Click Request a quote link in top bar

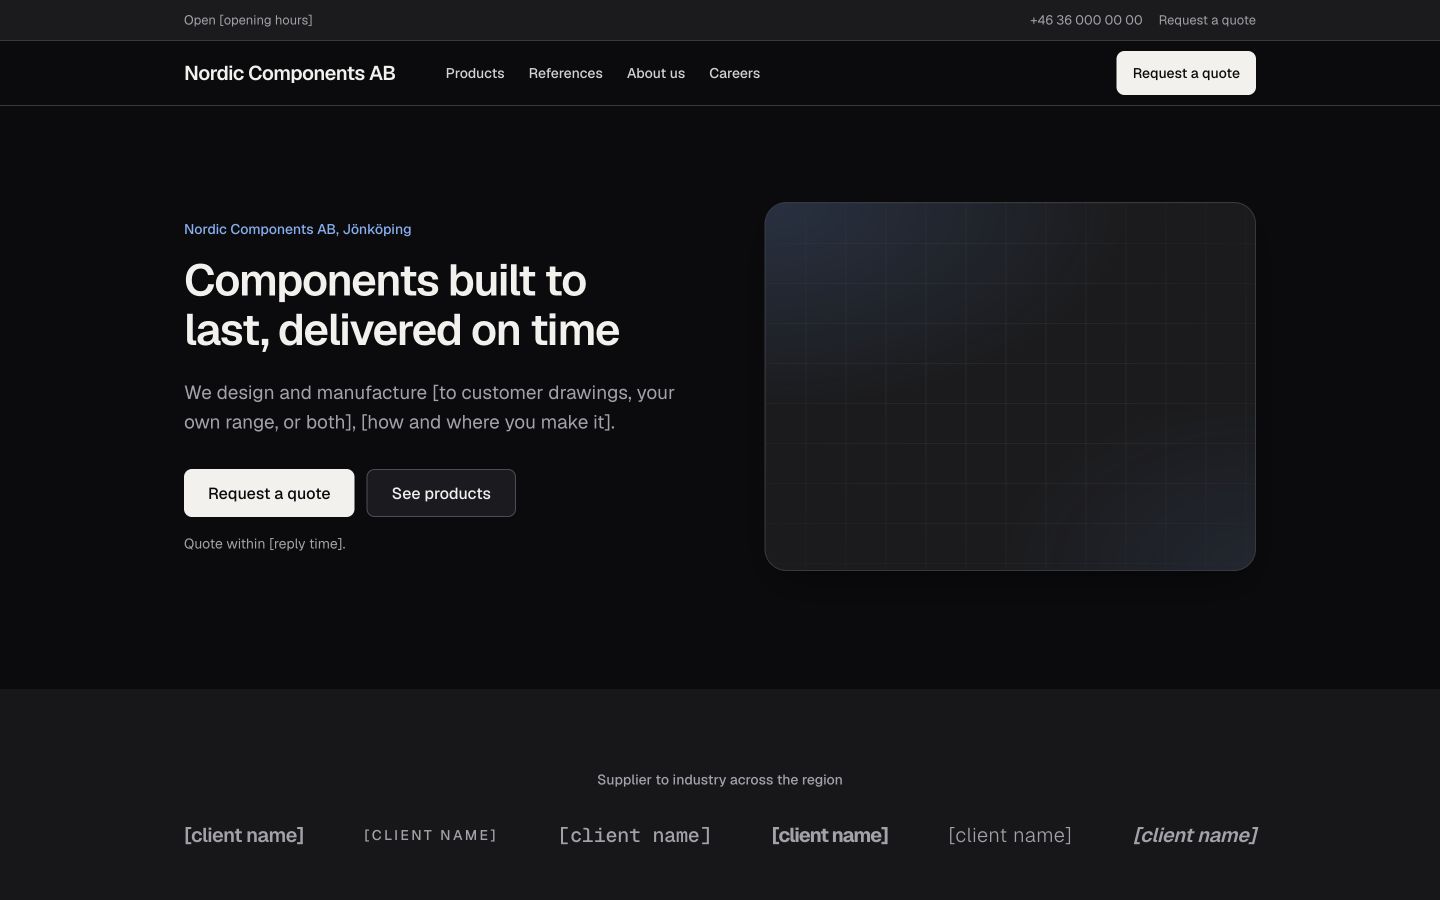[x=1207, y=20]
